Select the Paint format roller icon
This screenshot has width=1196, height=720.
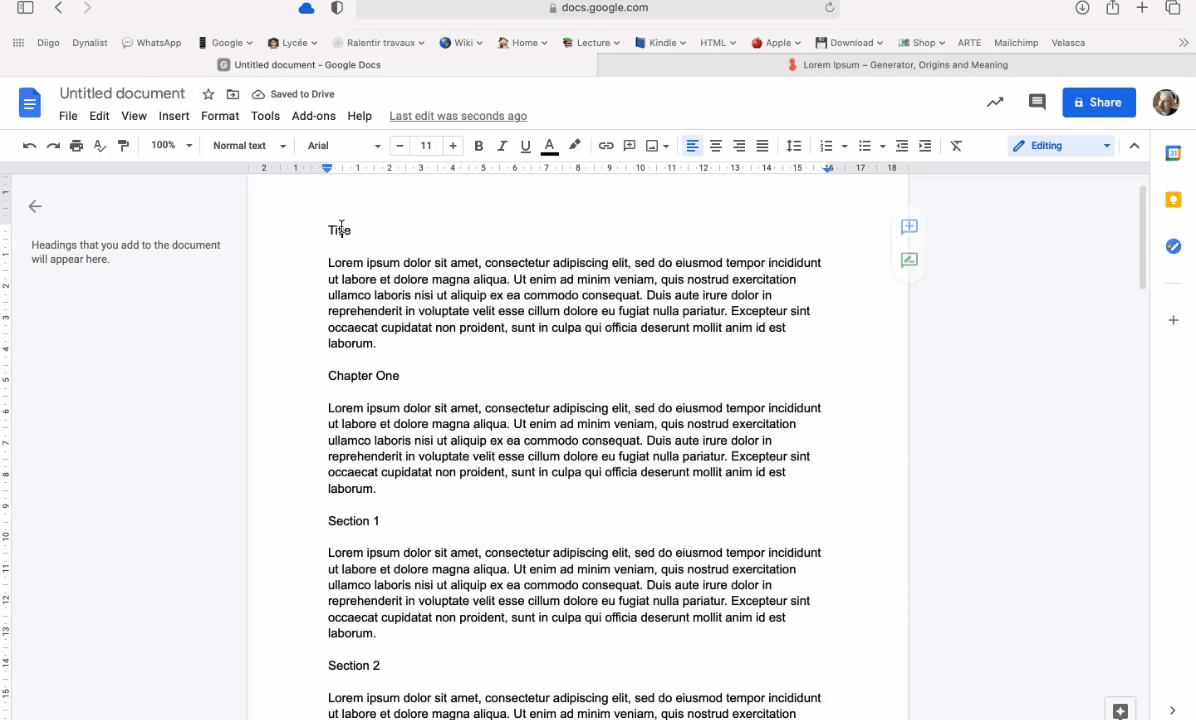point(123,146)
